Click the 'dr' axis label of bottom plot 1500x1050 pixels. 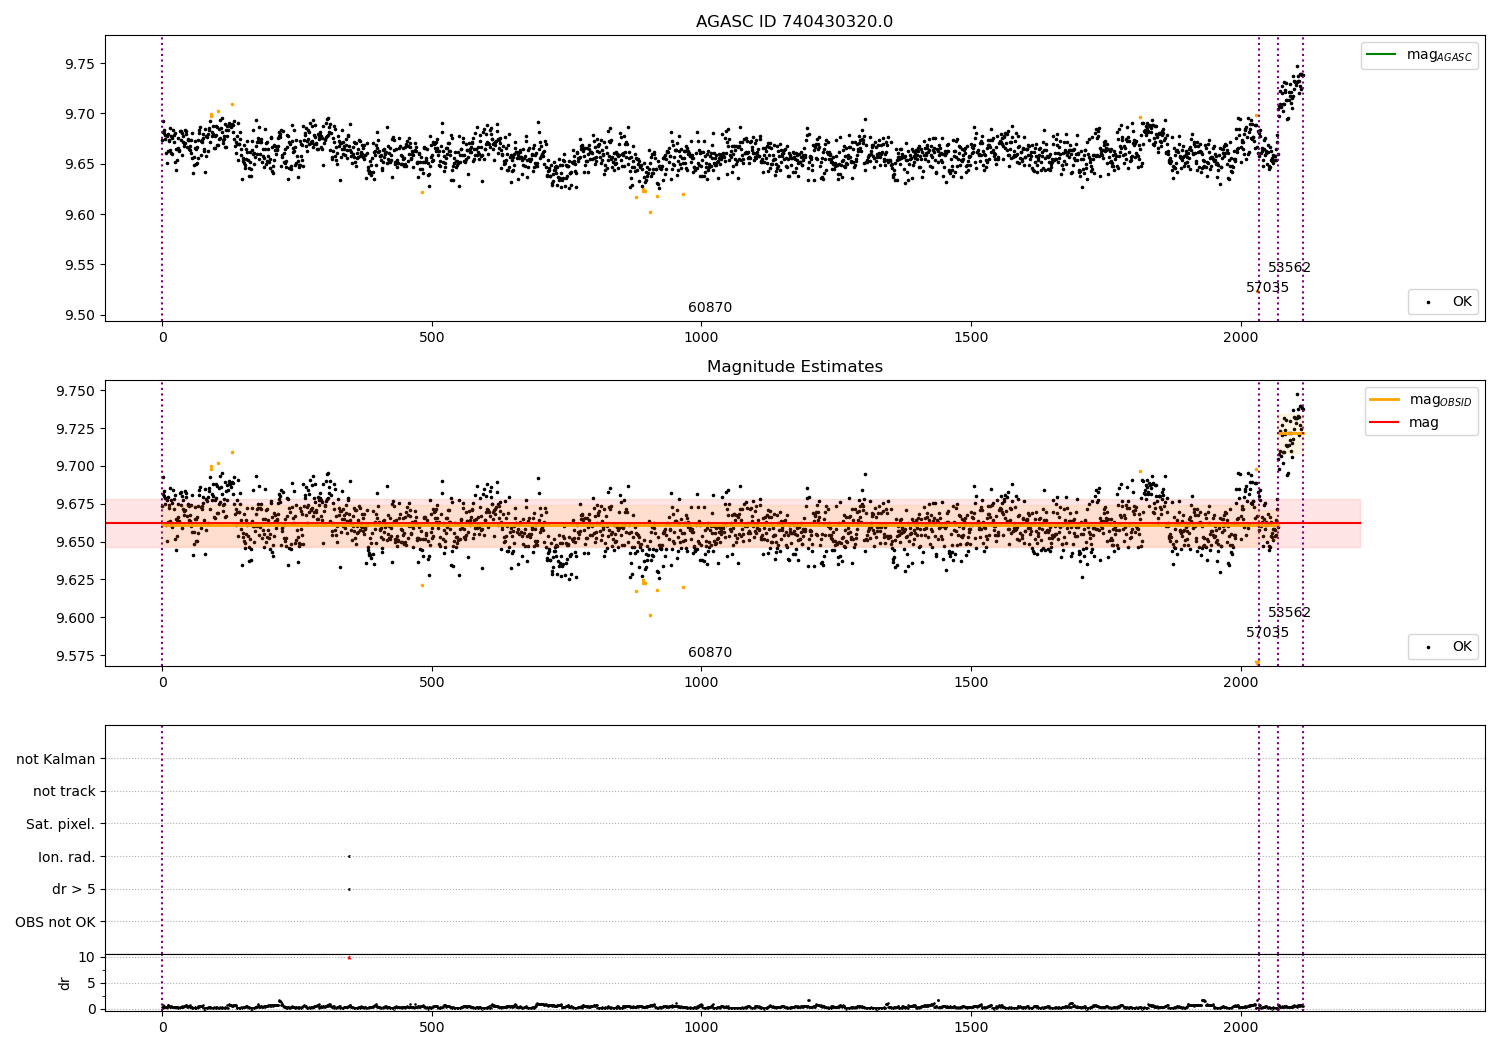pos(65,983)
